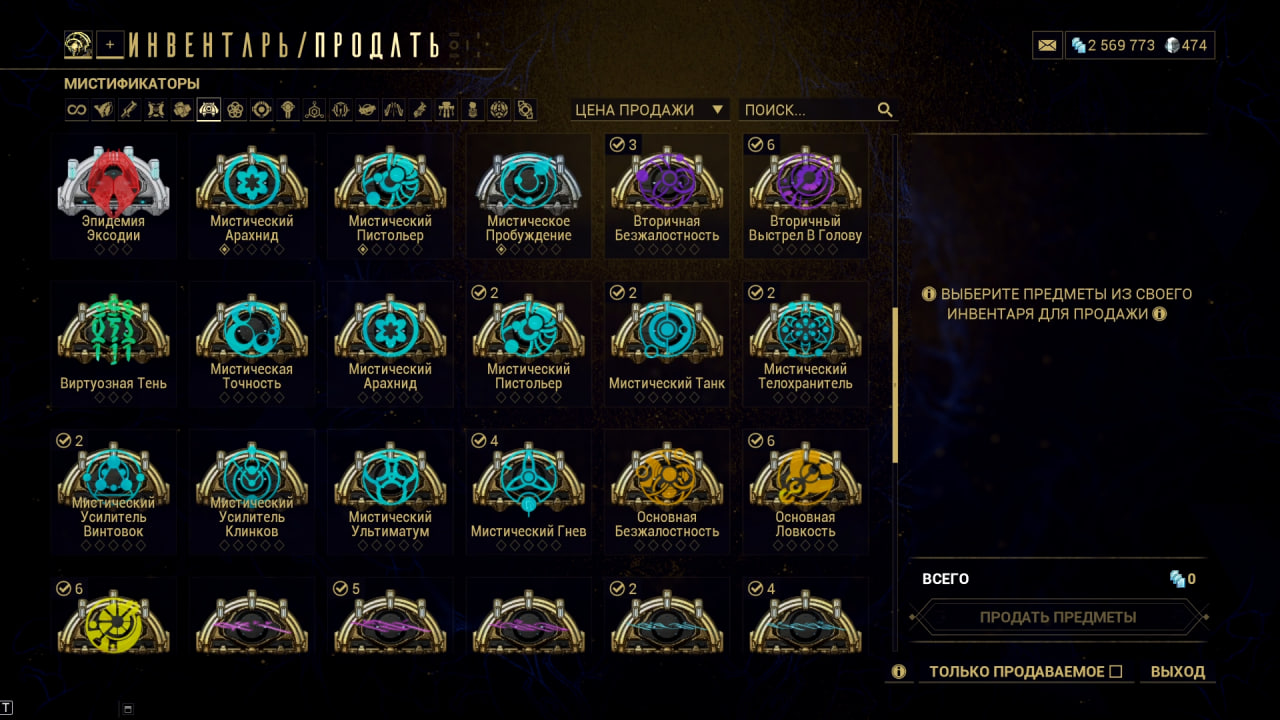
Task: Open the inbox envelope icon
Action: pos(1047,45)
